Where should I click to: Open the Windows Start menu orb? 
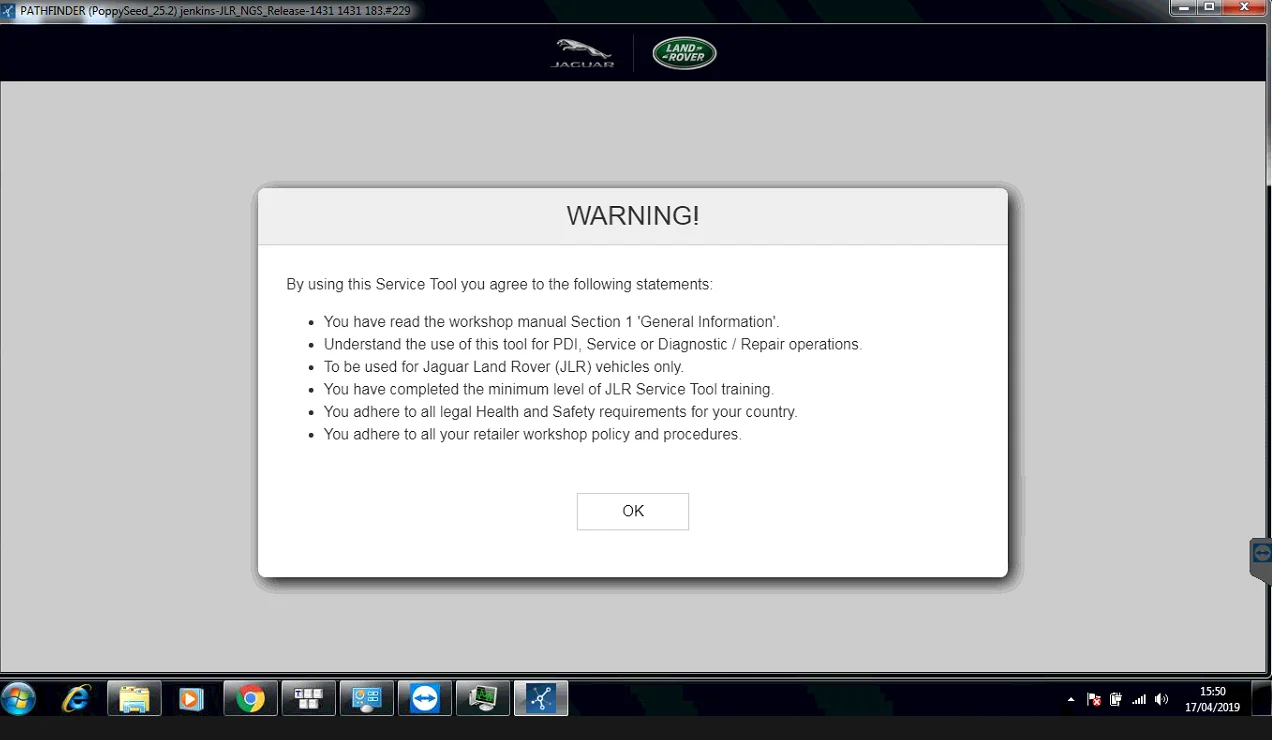[19, 698]
